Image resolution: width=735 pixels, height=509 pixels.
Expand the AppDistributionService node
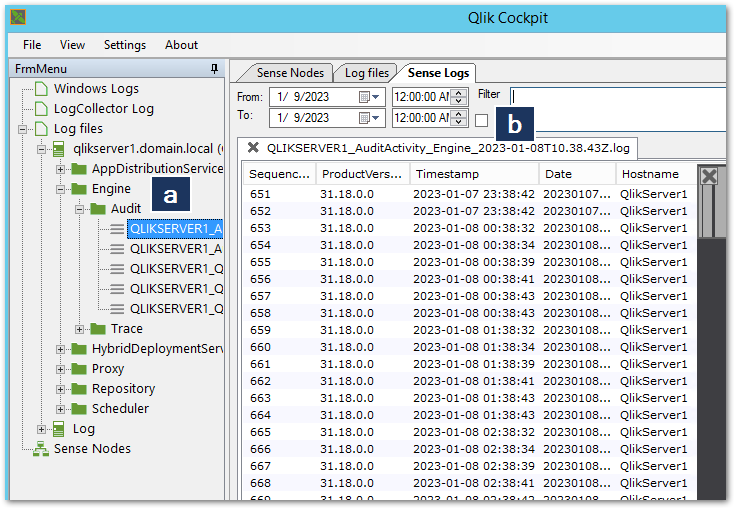(x=60, y=169)
